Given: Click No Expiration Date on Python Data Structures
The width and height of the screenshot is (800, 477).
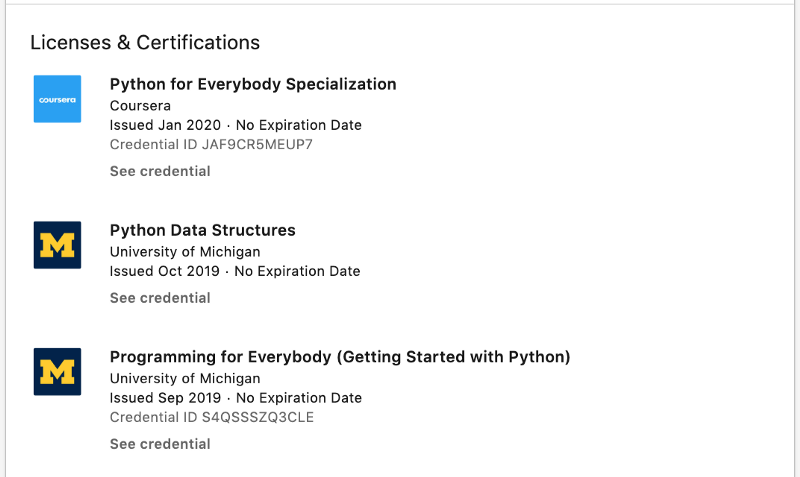Looking at the screenshot, I should pyautogui.click(x=297, y=271).
